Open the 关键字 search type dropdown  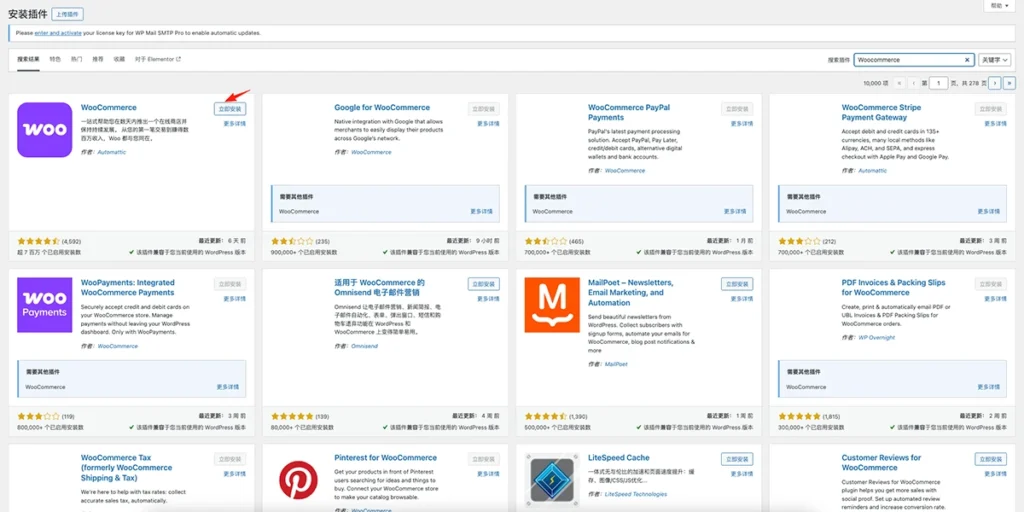click(995, 59)
